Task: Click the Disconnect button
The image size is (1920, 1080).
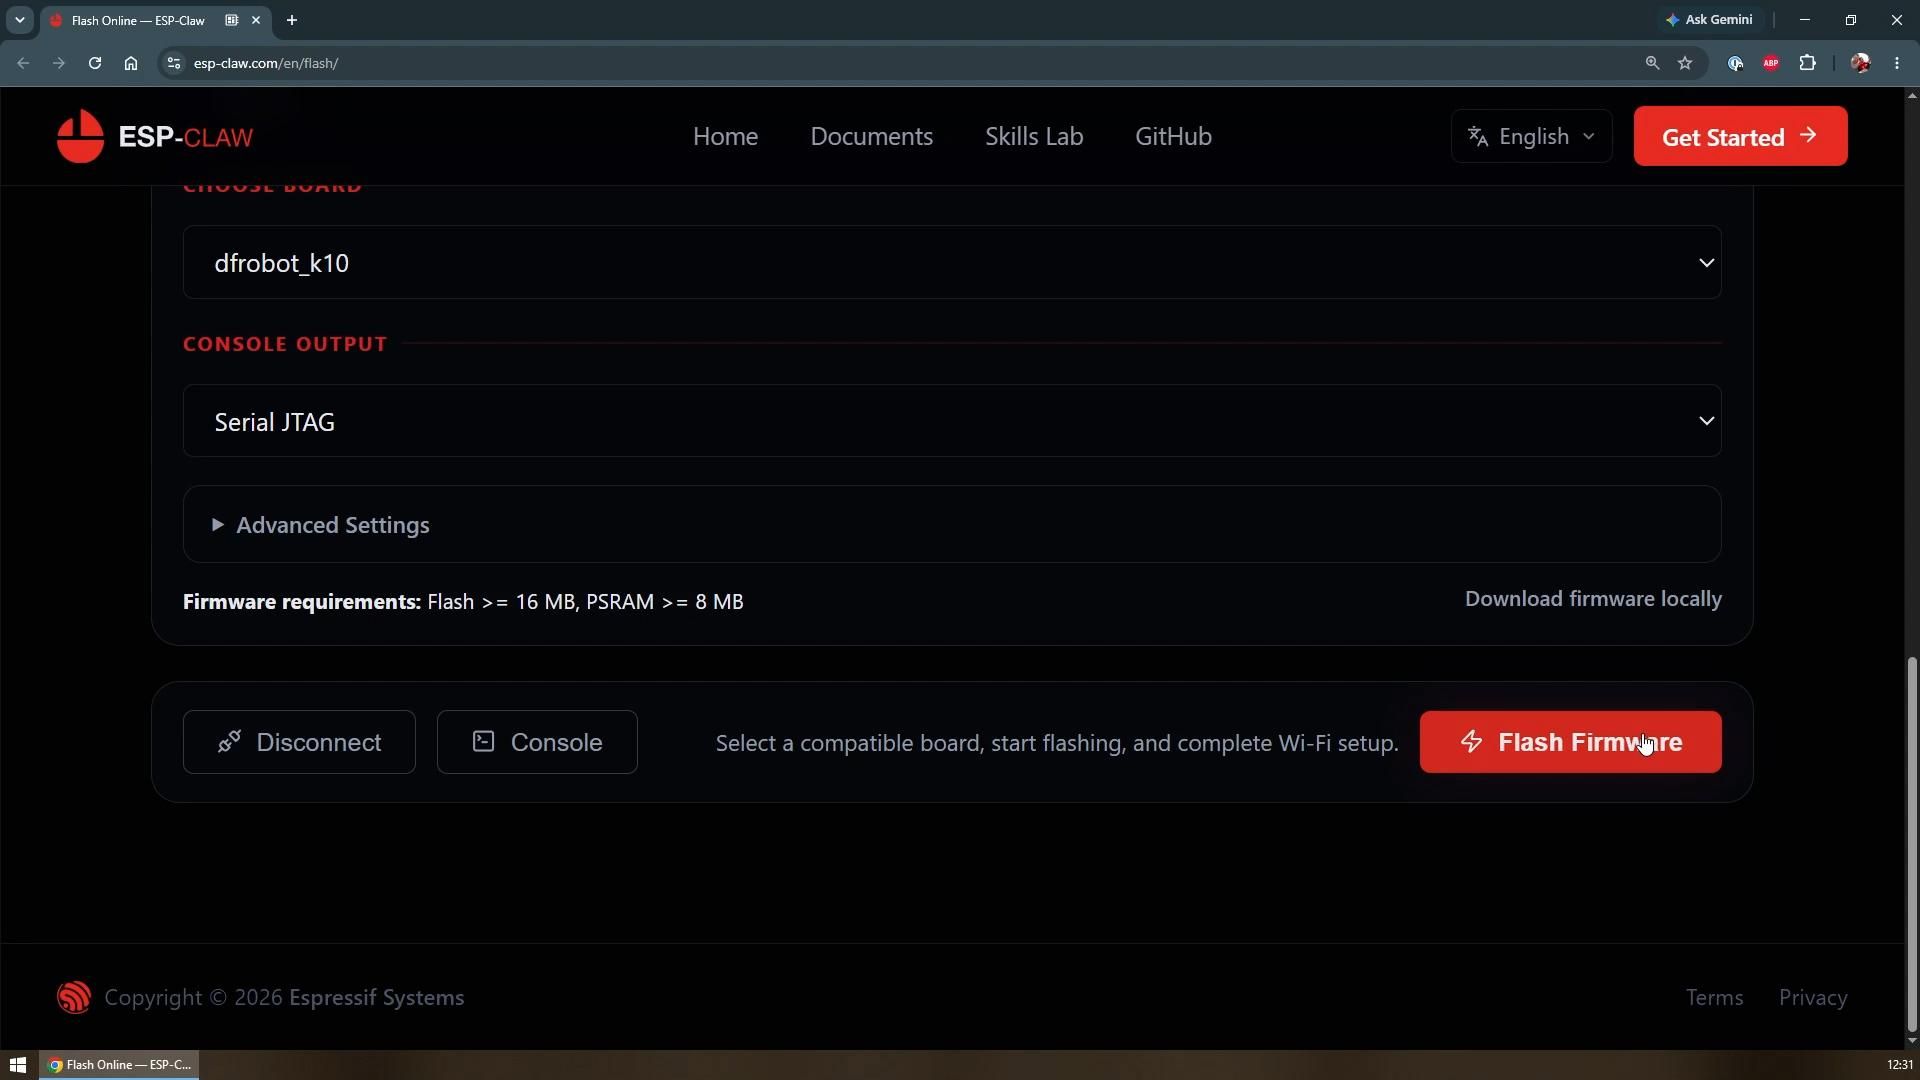Action: 299,742
